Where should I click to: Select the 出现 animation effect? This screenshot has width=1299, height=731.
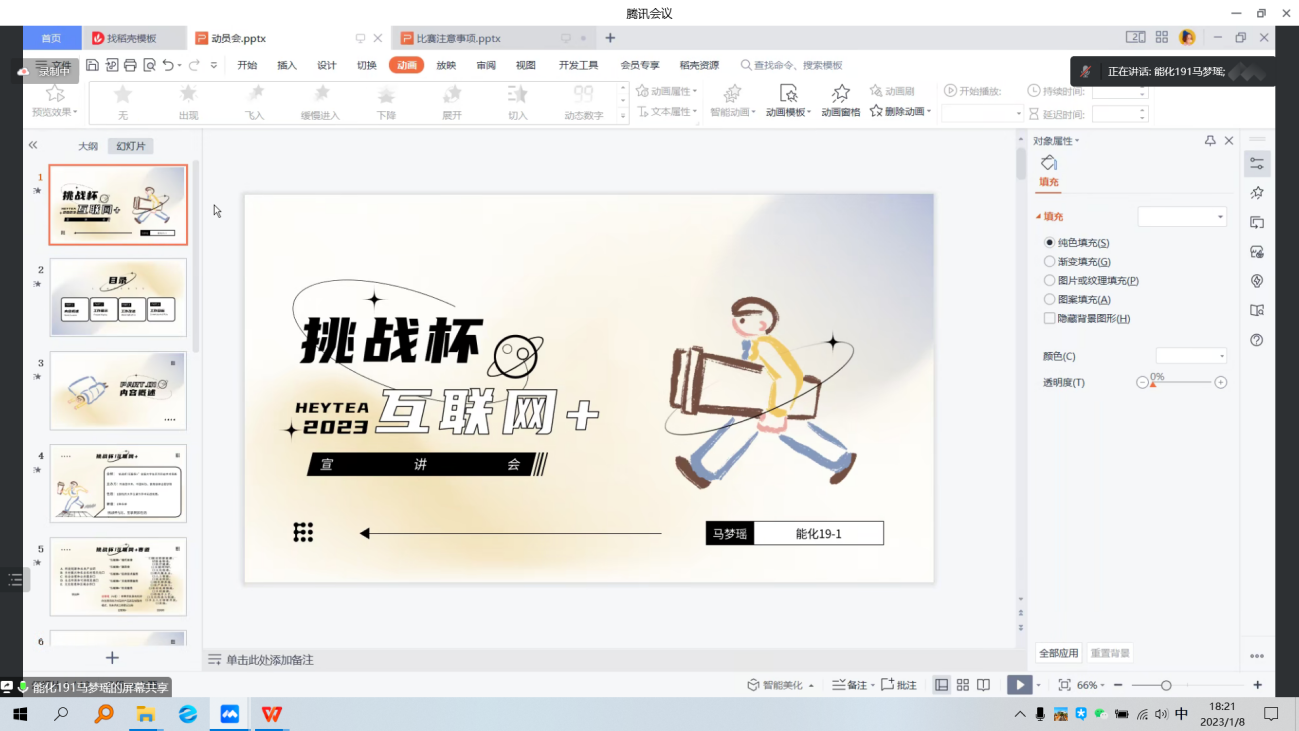(x=188, y=102)
